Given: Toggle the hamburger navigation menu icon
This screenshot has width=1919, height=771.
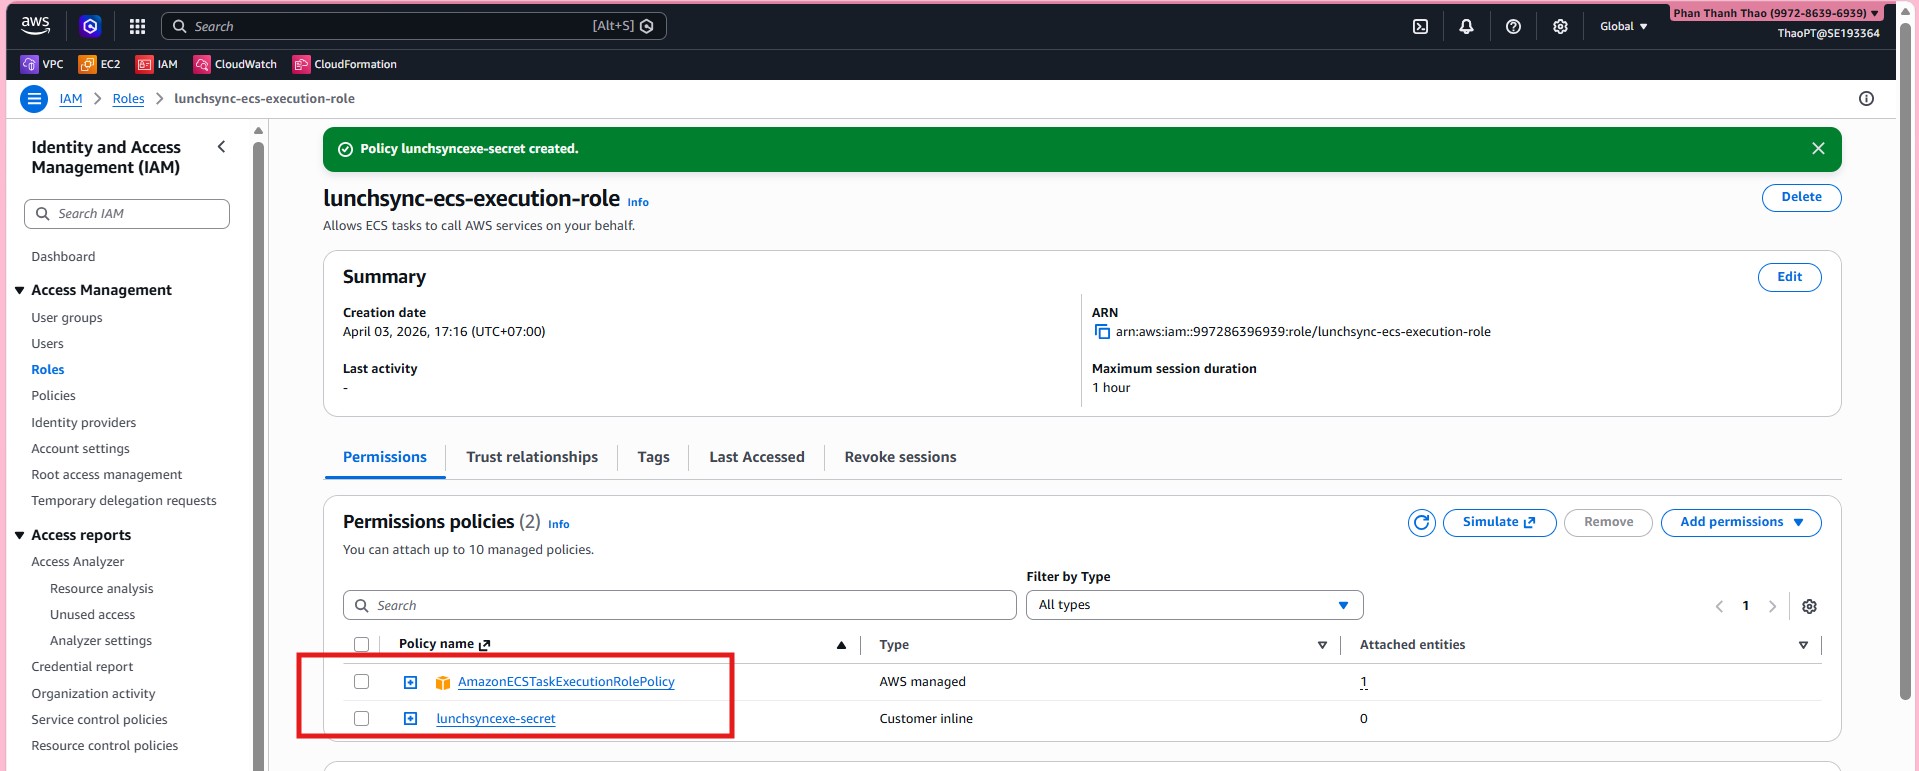Looking at the screenshot, I should tap(34, 99).
